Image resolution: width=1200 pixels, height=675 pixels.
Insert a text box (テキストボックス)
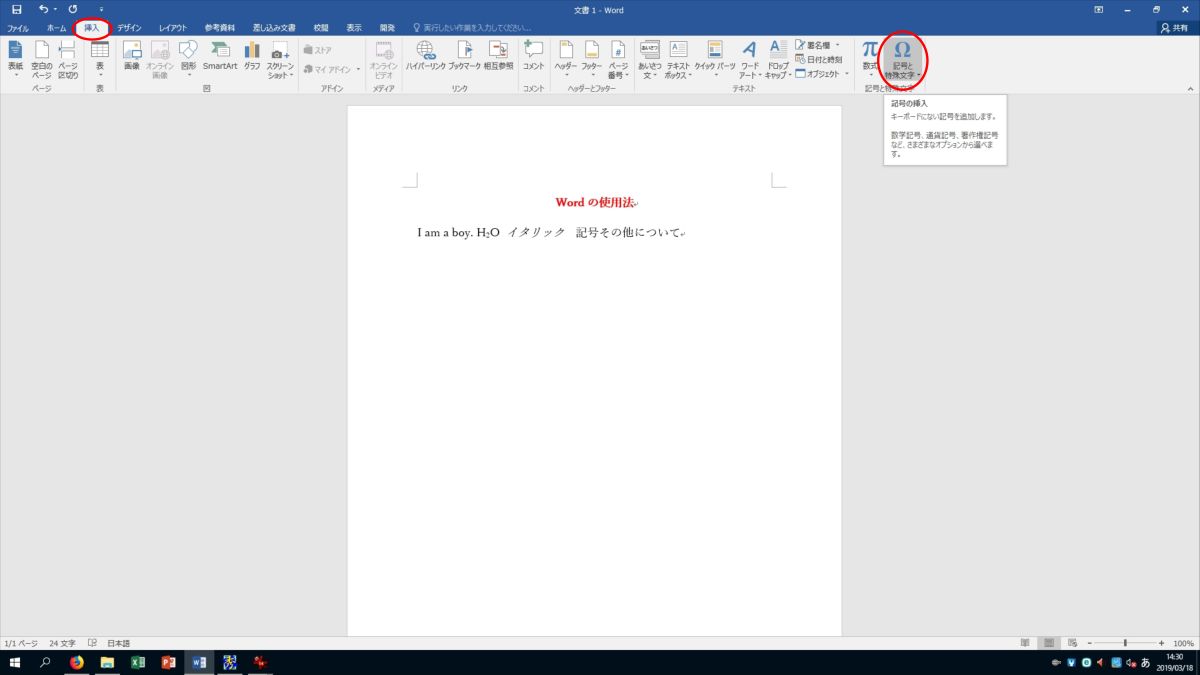pos(678,60)
